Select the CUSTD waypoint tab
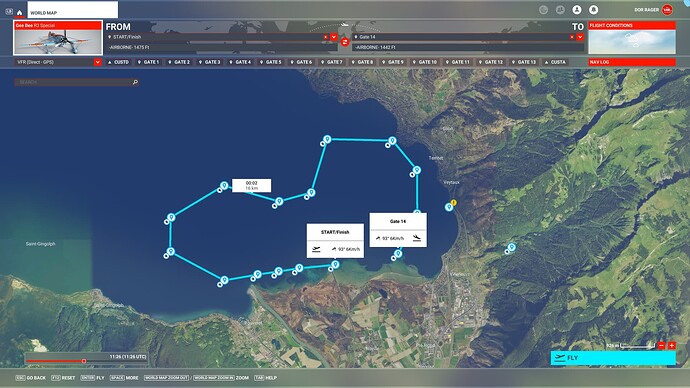690x388 pixels. tap(118, 62)
